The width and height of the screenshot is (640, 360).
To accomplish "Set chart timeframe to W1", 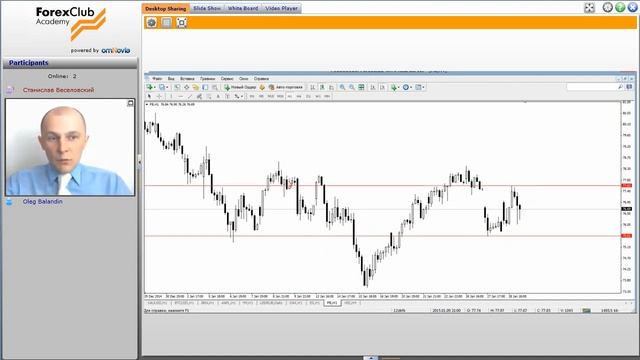I will (x=318, y=96).
